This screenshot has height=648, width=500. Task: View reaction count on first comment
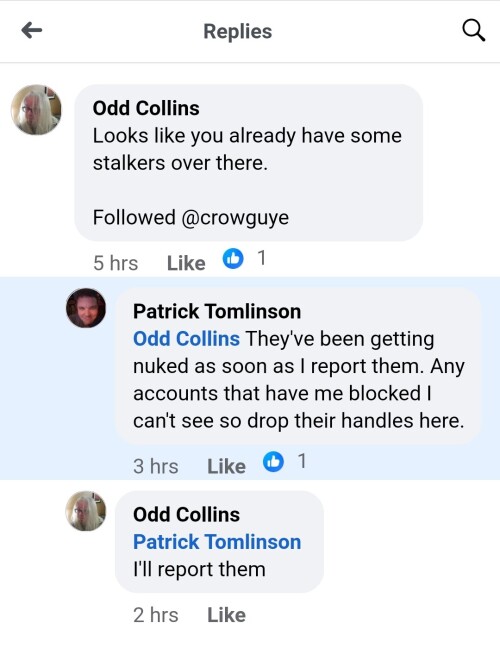261,258
